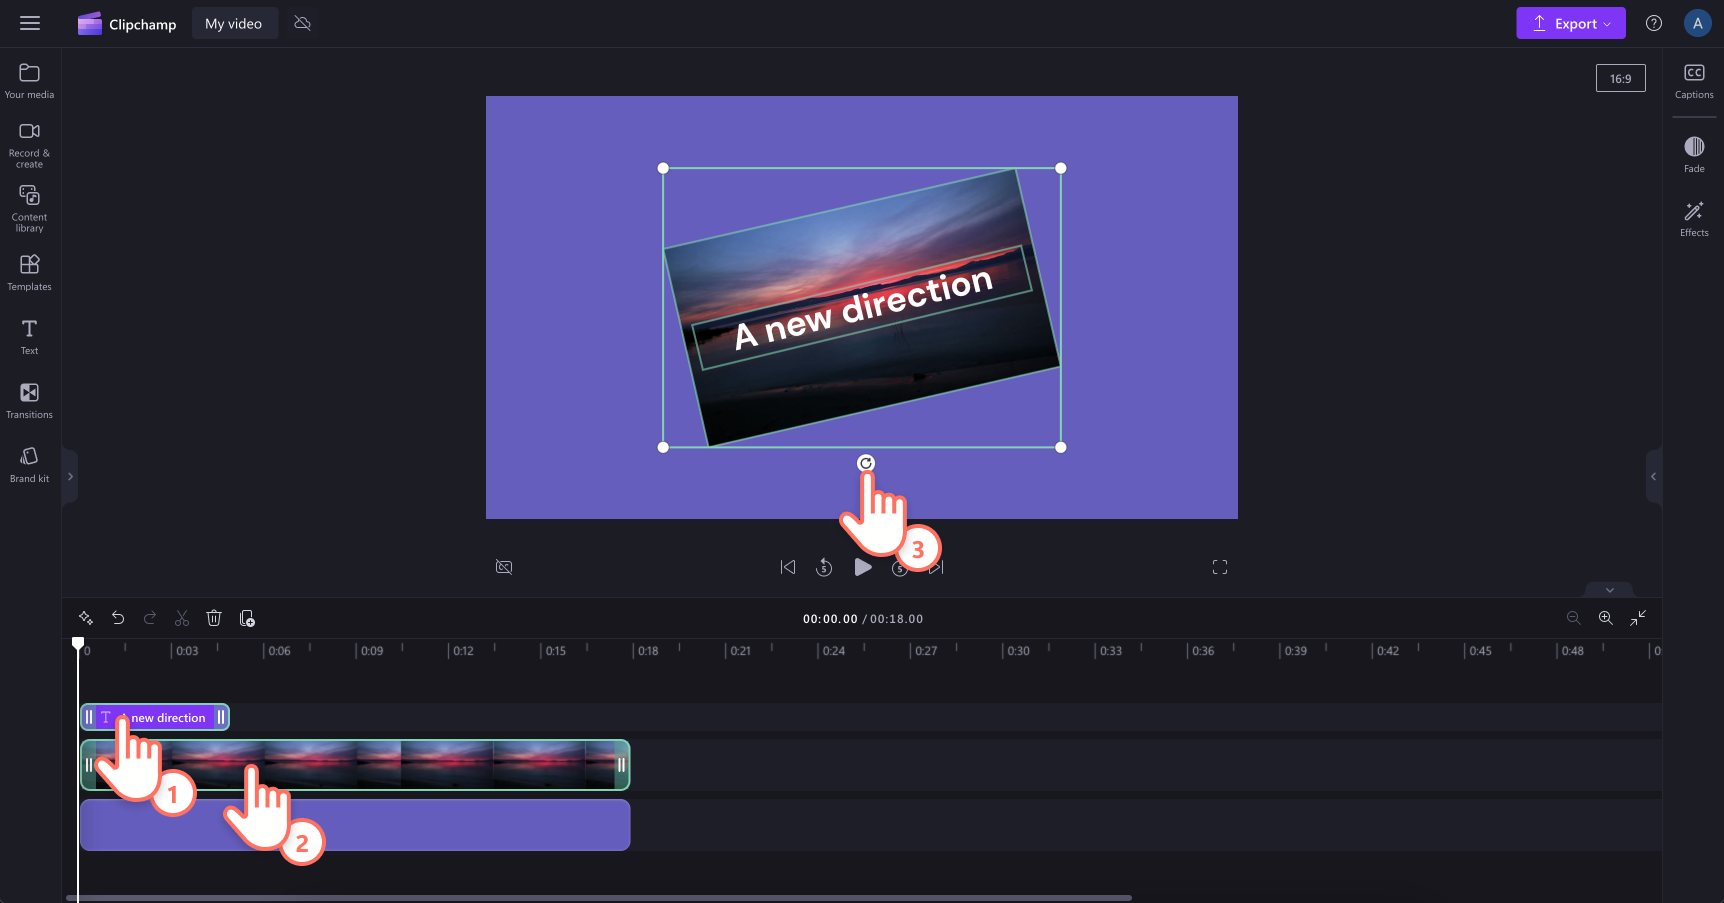Click the rotate handle below the selection
The height and width of the screenshot is (903, 1724).
[x=866, y=463]
